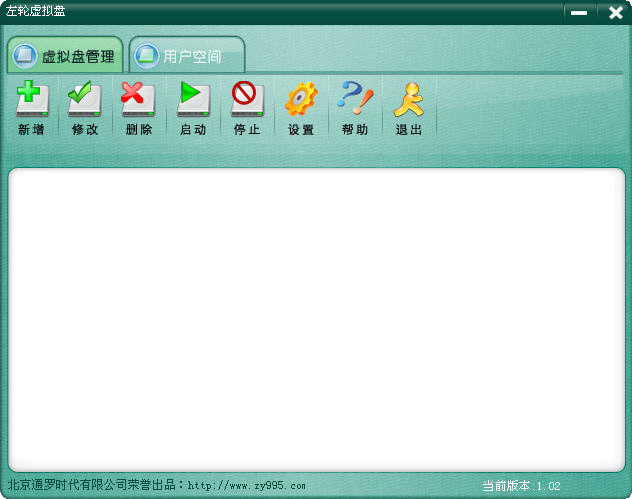Image resolution: width=632 pixels, height=499 pixels.
Task: Stop the virtual disk with 停止 icon
Action: (247, 100)
